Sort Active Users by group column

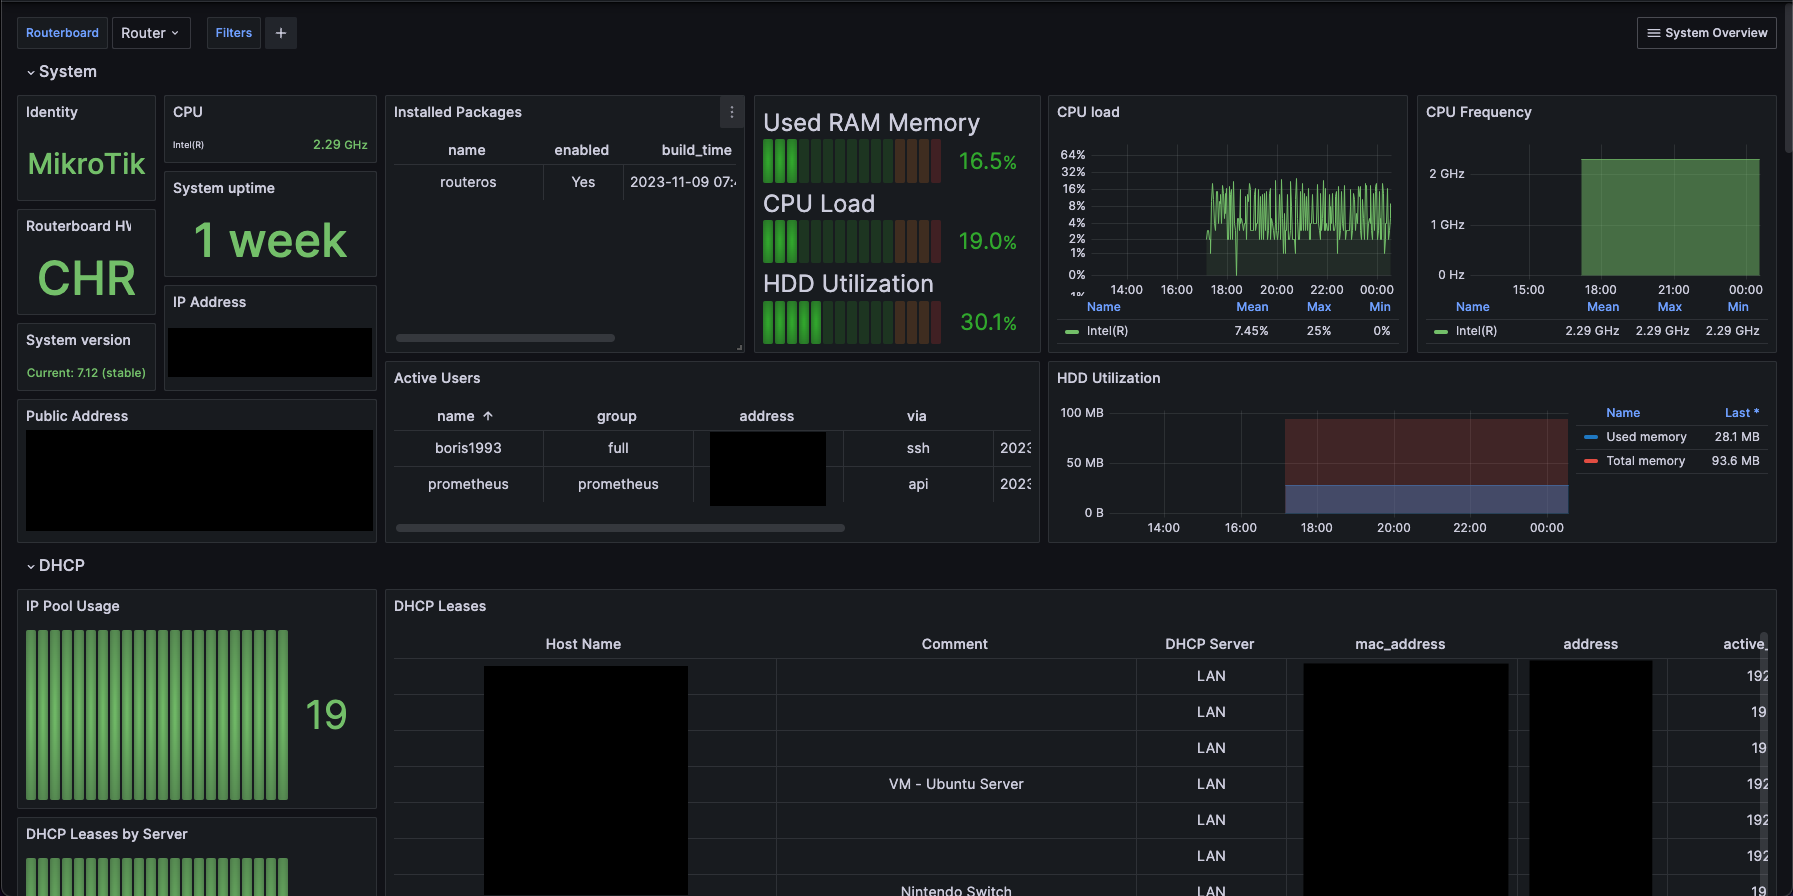tap(617, 416)
